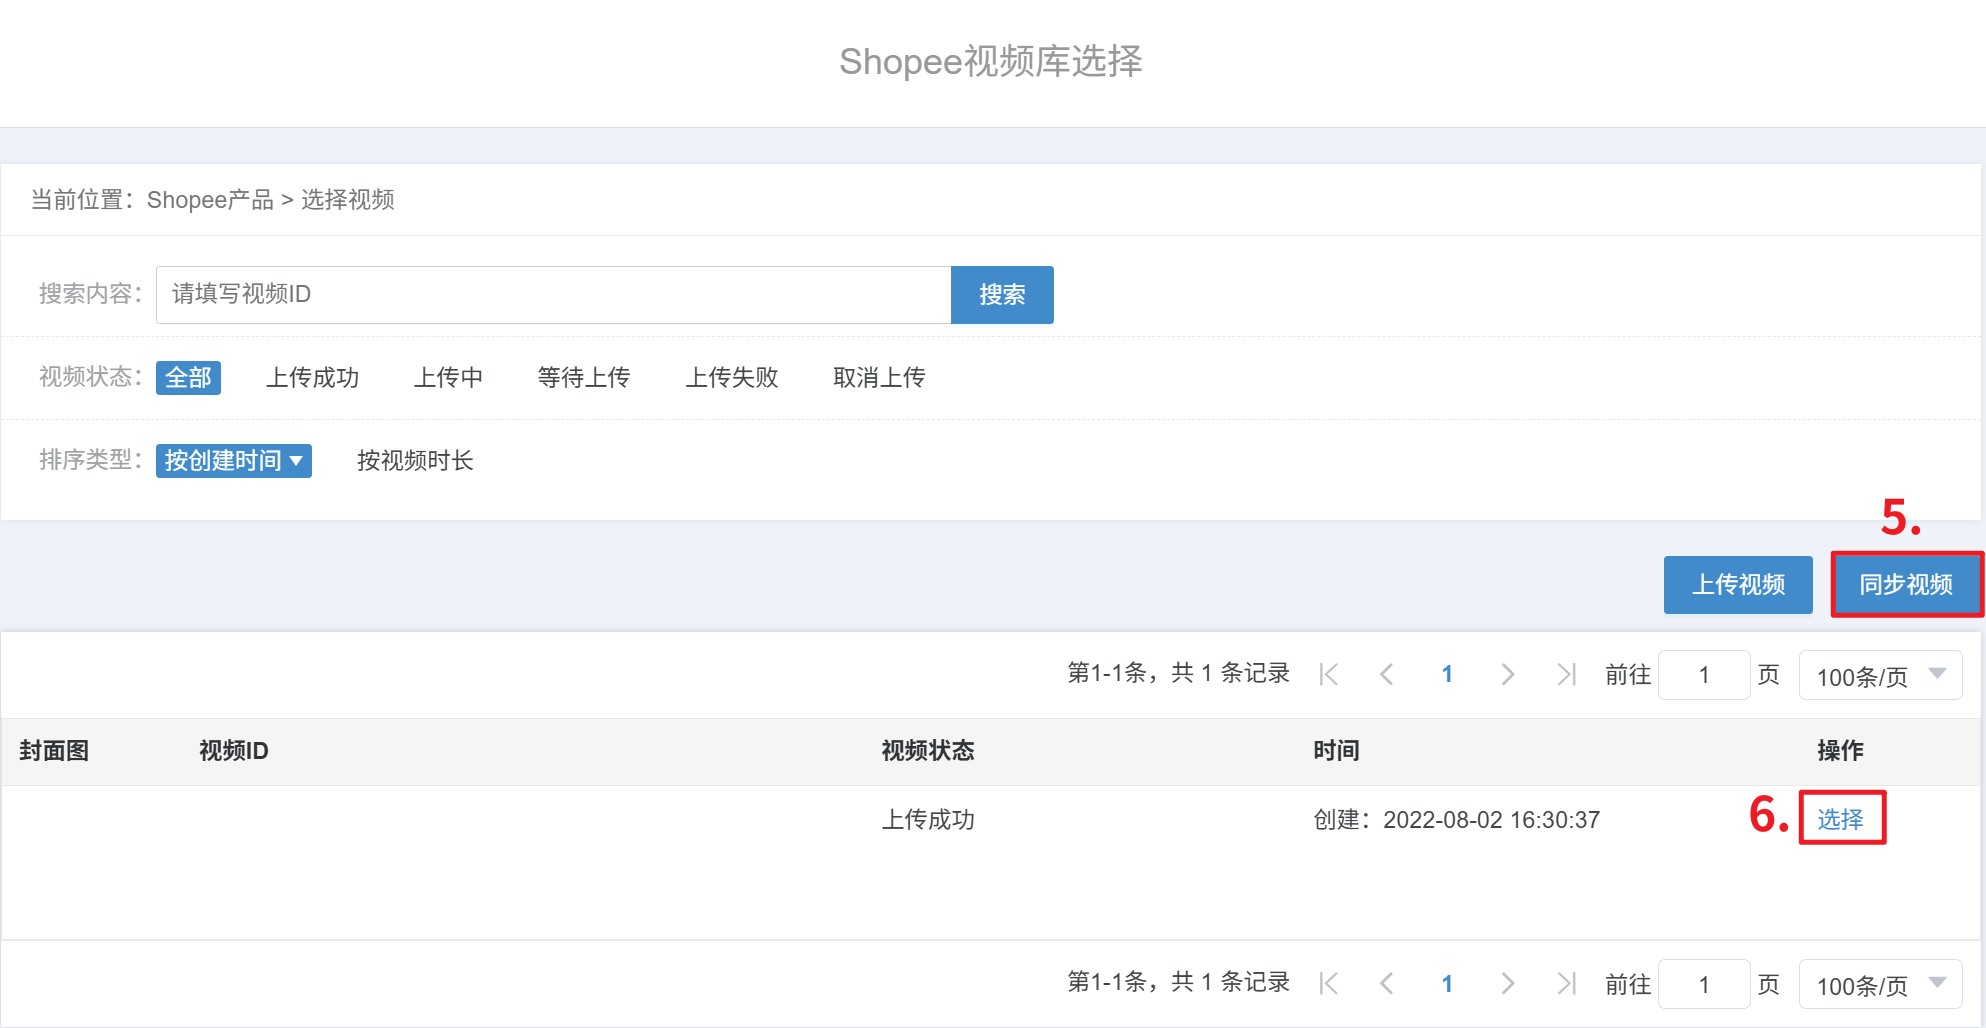Screen dimensions: 1986x1028
Task: Click the 同步视频 button
Action: pyautogui.click(x=1906, y=585)
